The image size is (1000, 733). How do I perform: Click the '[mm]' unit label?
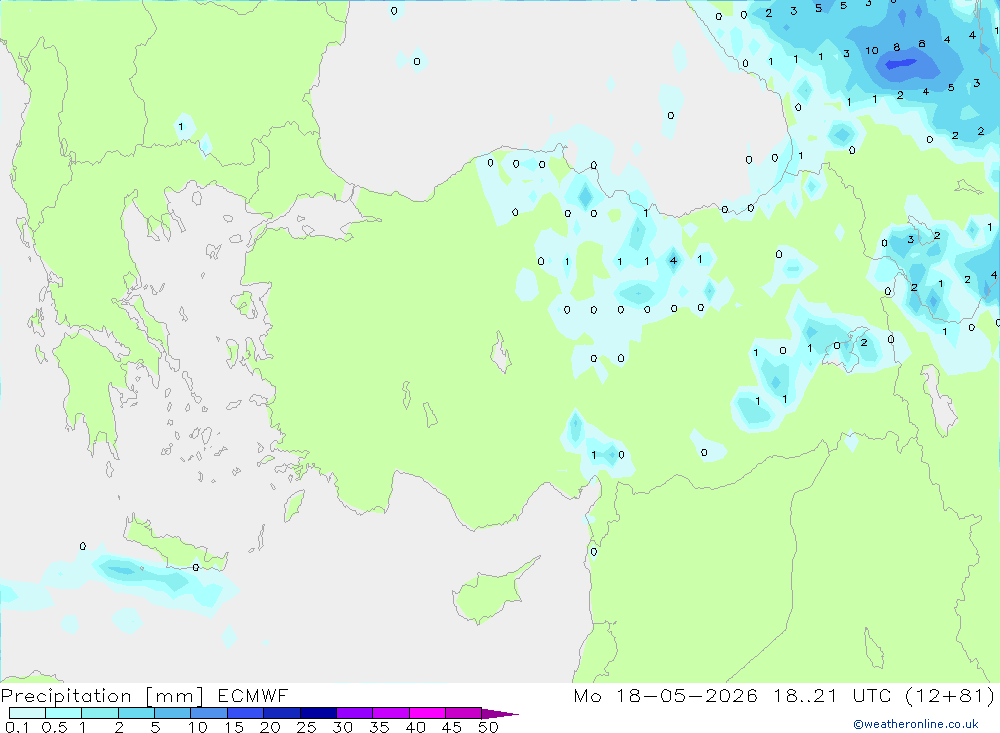pos(174,696)
